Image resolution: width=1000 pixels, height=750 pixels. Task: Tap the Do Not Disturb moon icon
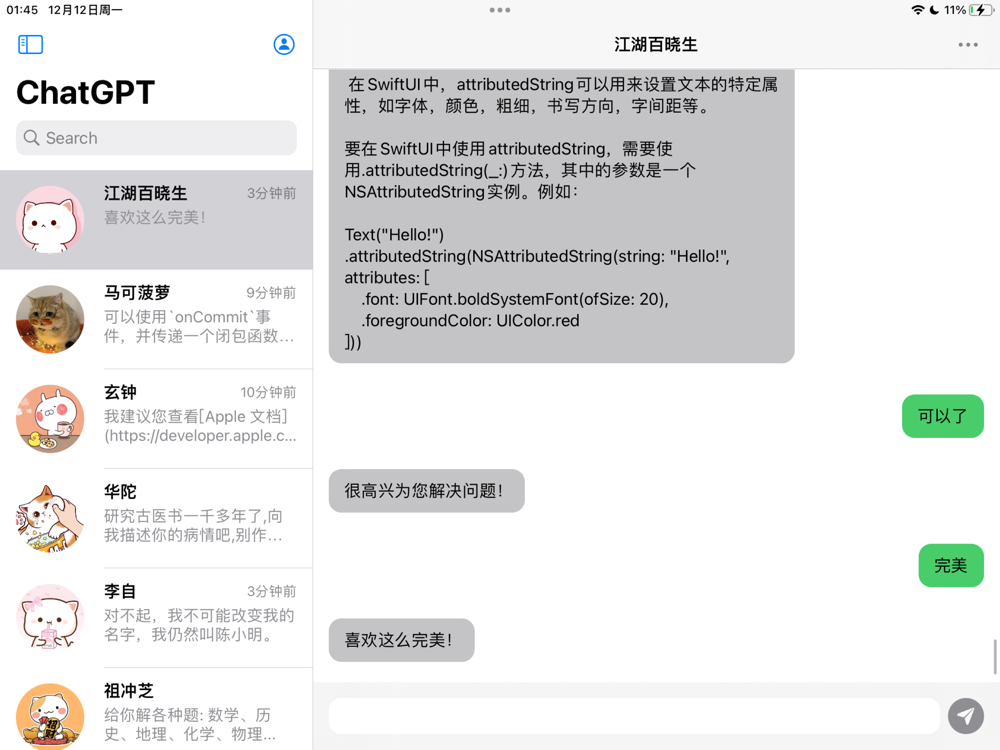click(x=934, y=10)
